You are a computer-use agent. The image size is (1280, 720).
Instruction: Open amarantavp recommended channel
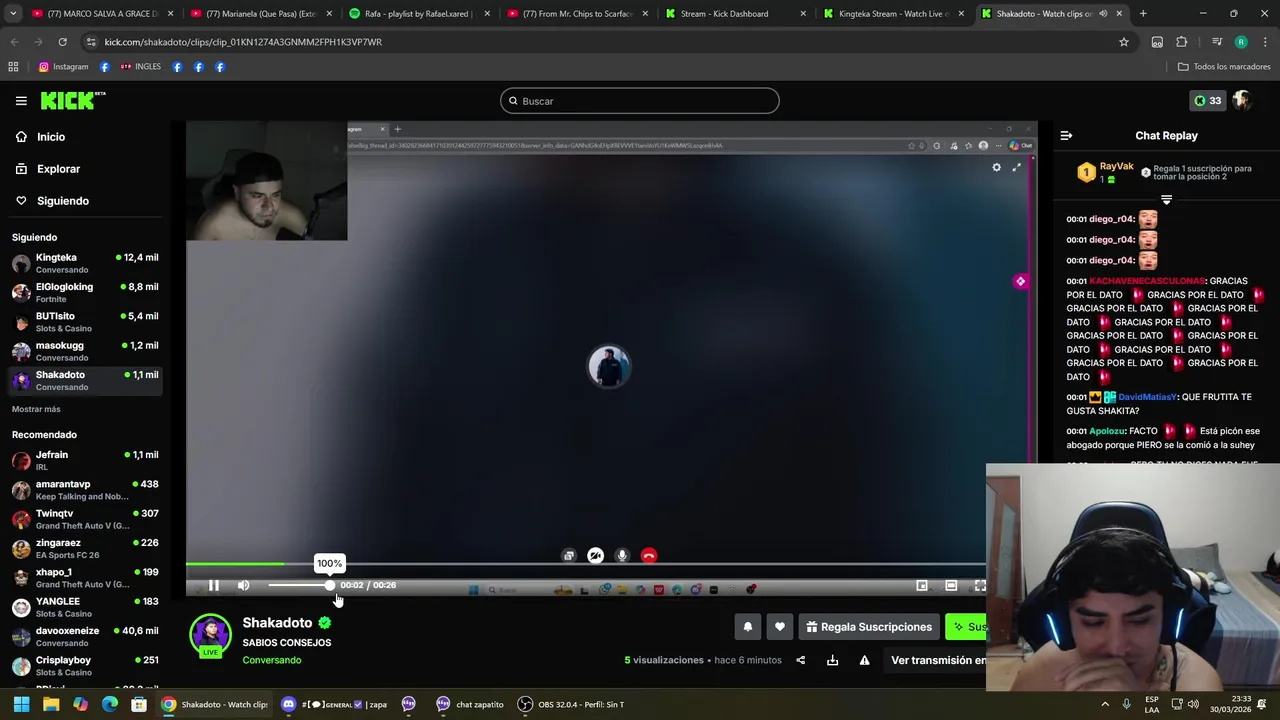point(84,490)
